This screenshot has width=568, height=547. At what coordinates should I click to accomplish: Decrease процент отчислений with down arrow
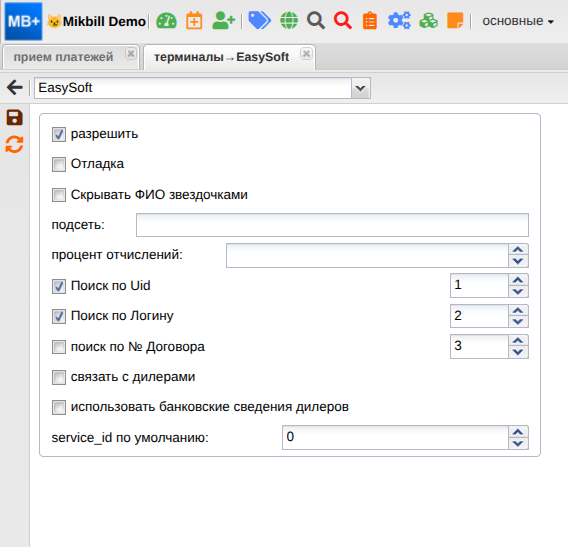pyautogui.click(x=518, y=261)
